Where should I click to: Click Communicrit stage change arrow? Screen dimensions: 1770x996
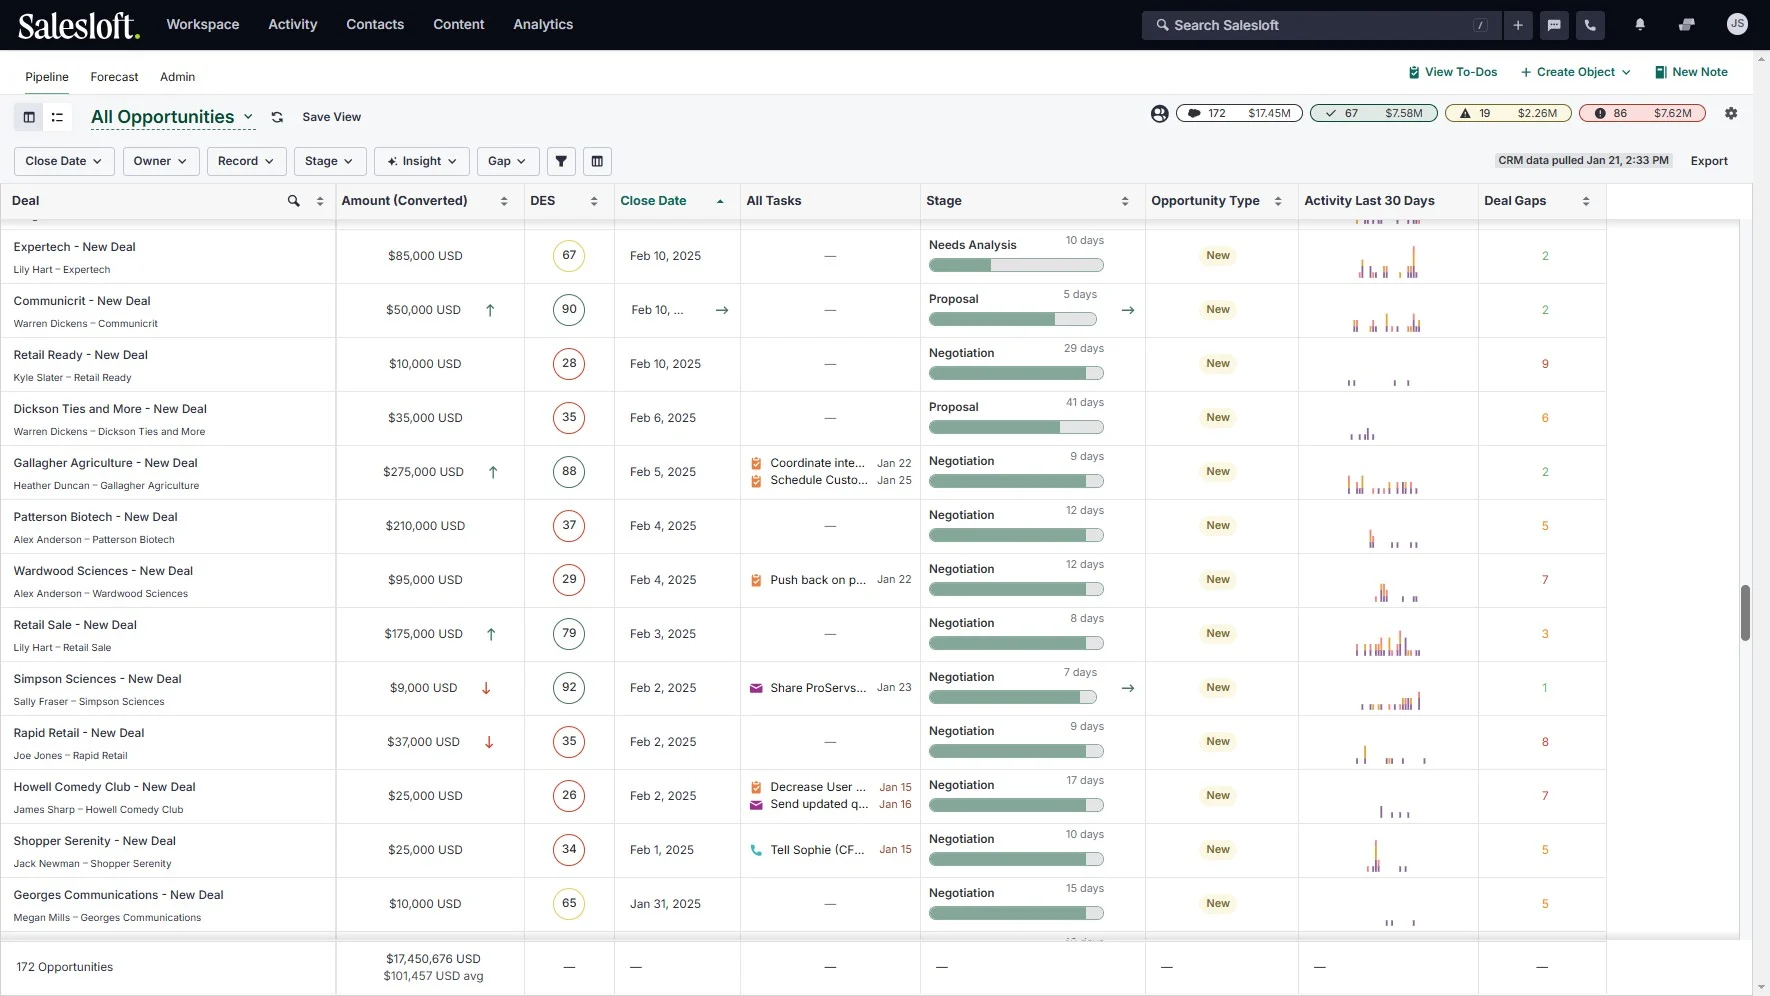point(1128,310)
